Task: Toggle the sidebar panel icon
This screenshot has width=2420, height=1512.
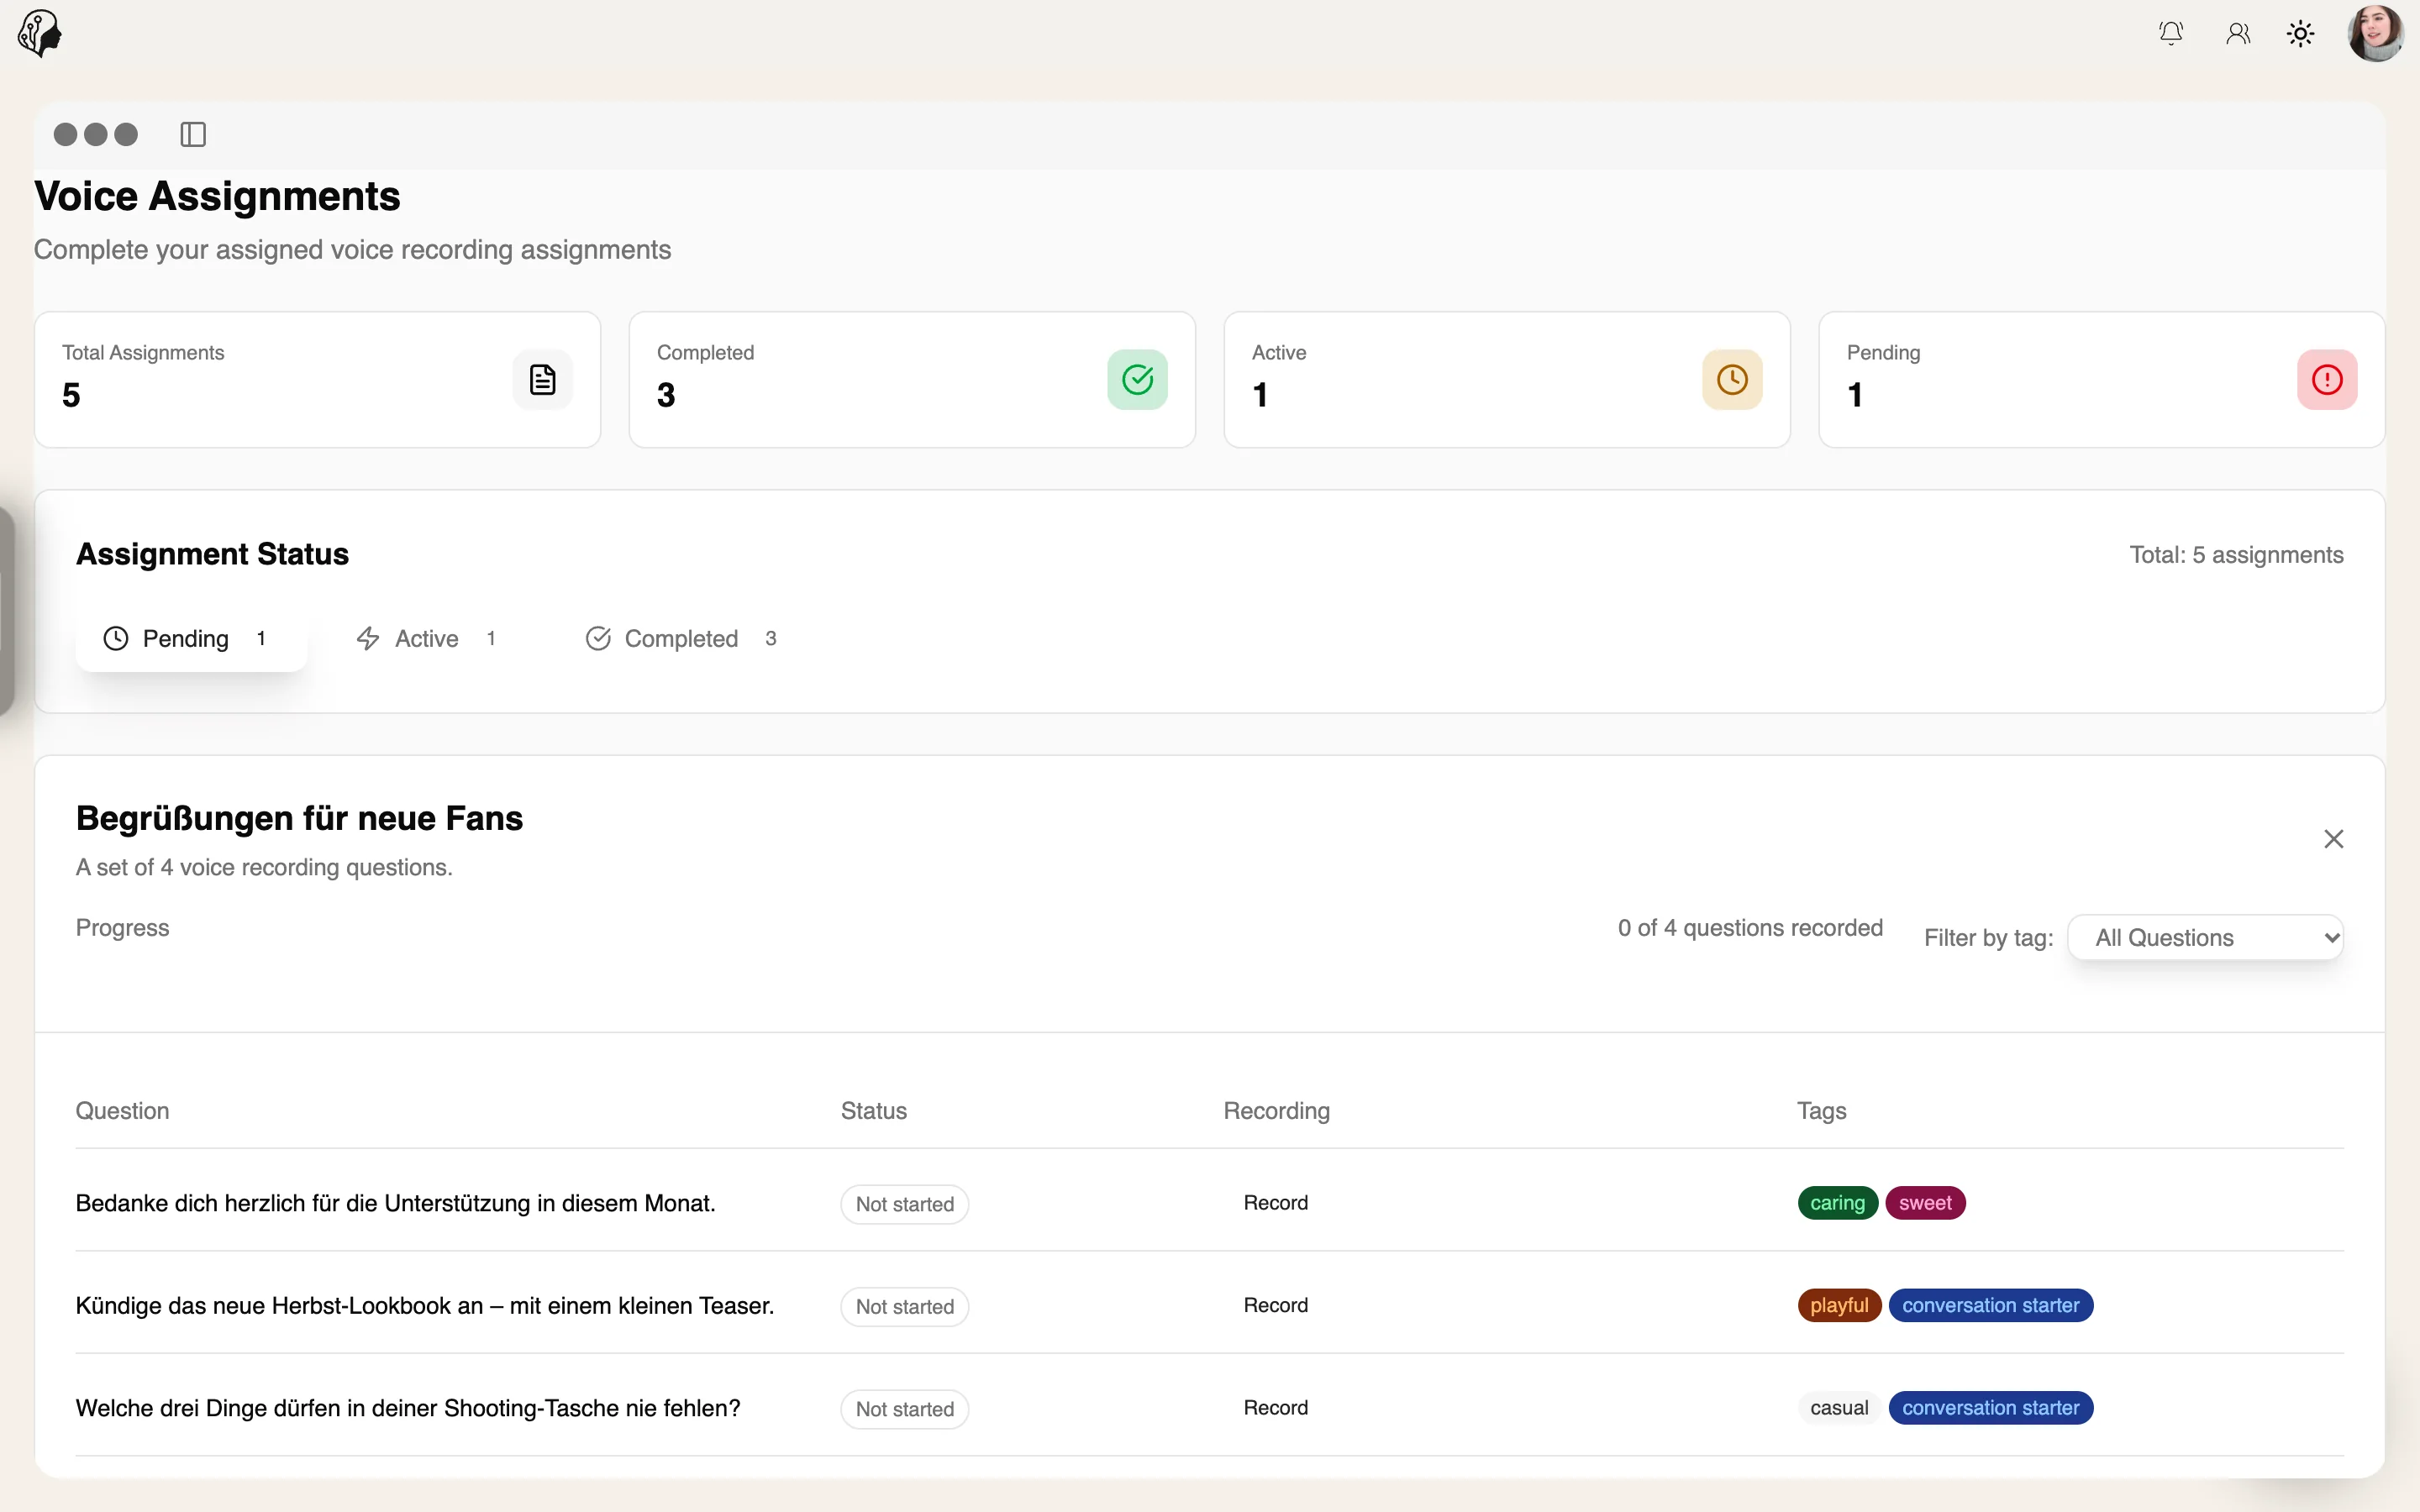Action: coord(193,134)
